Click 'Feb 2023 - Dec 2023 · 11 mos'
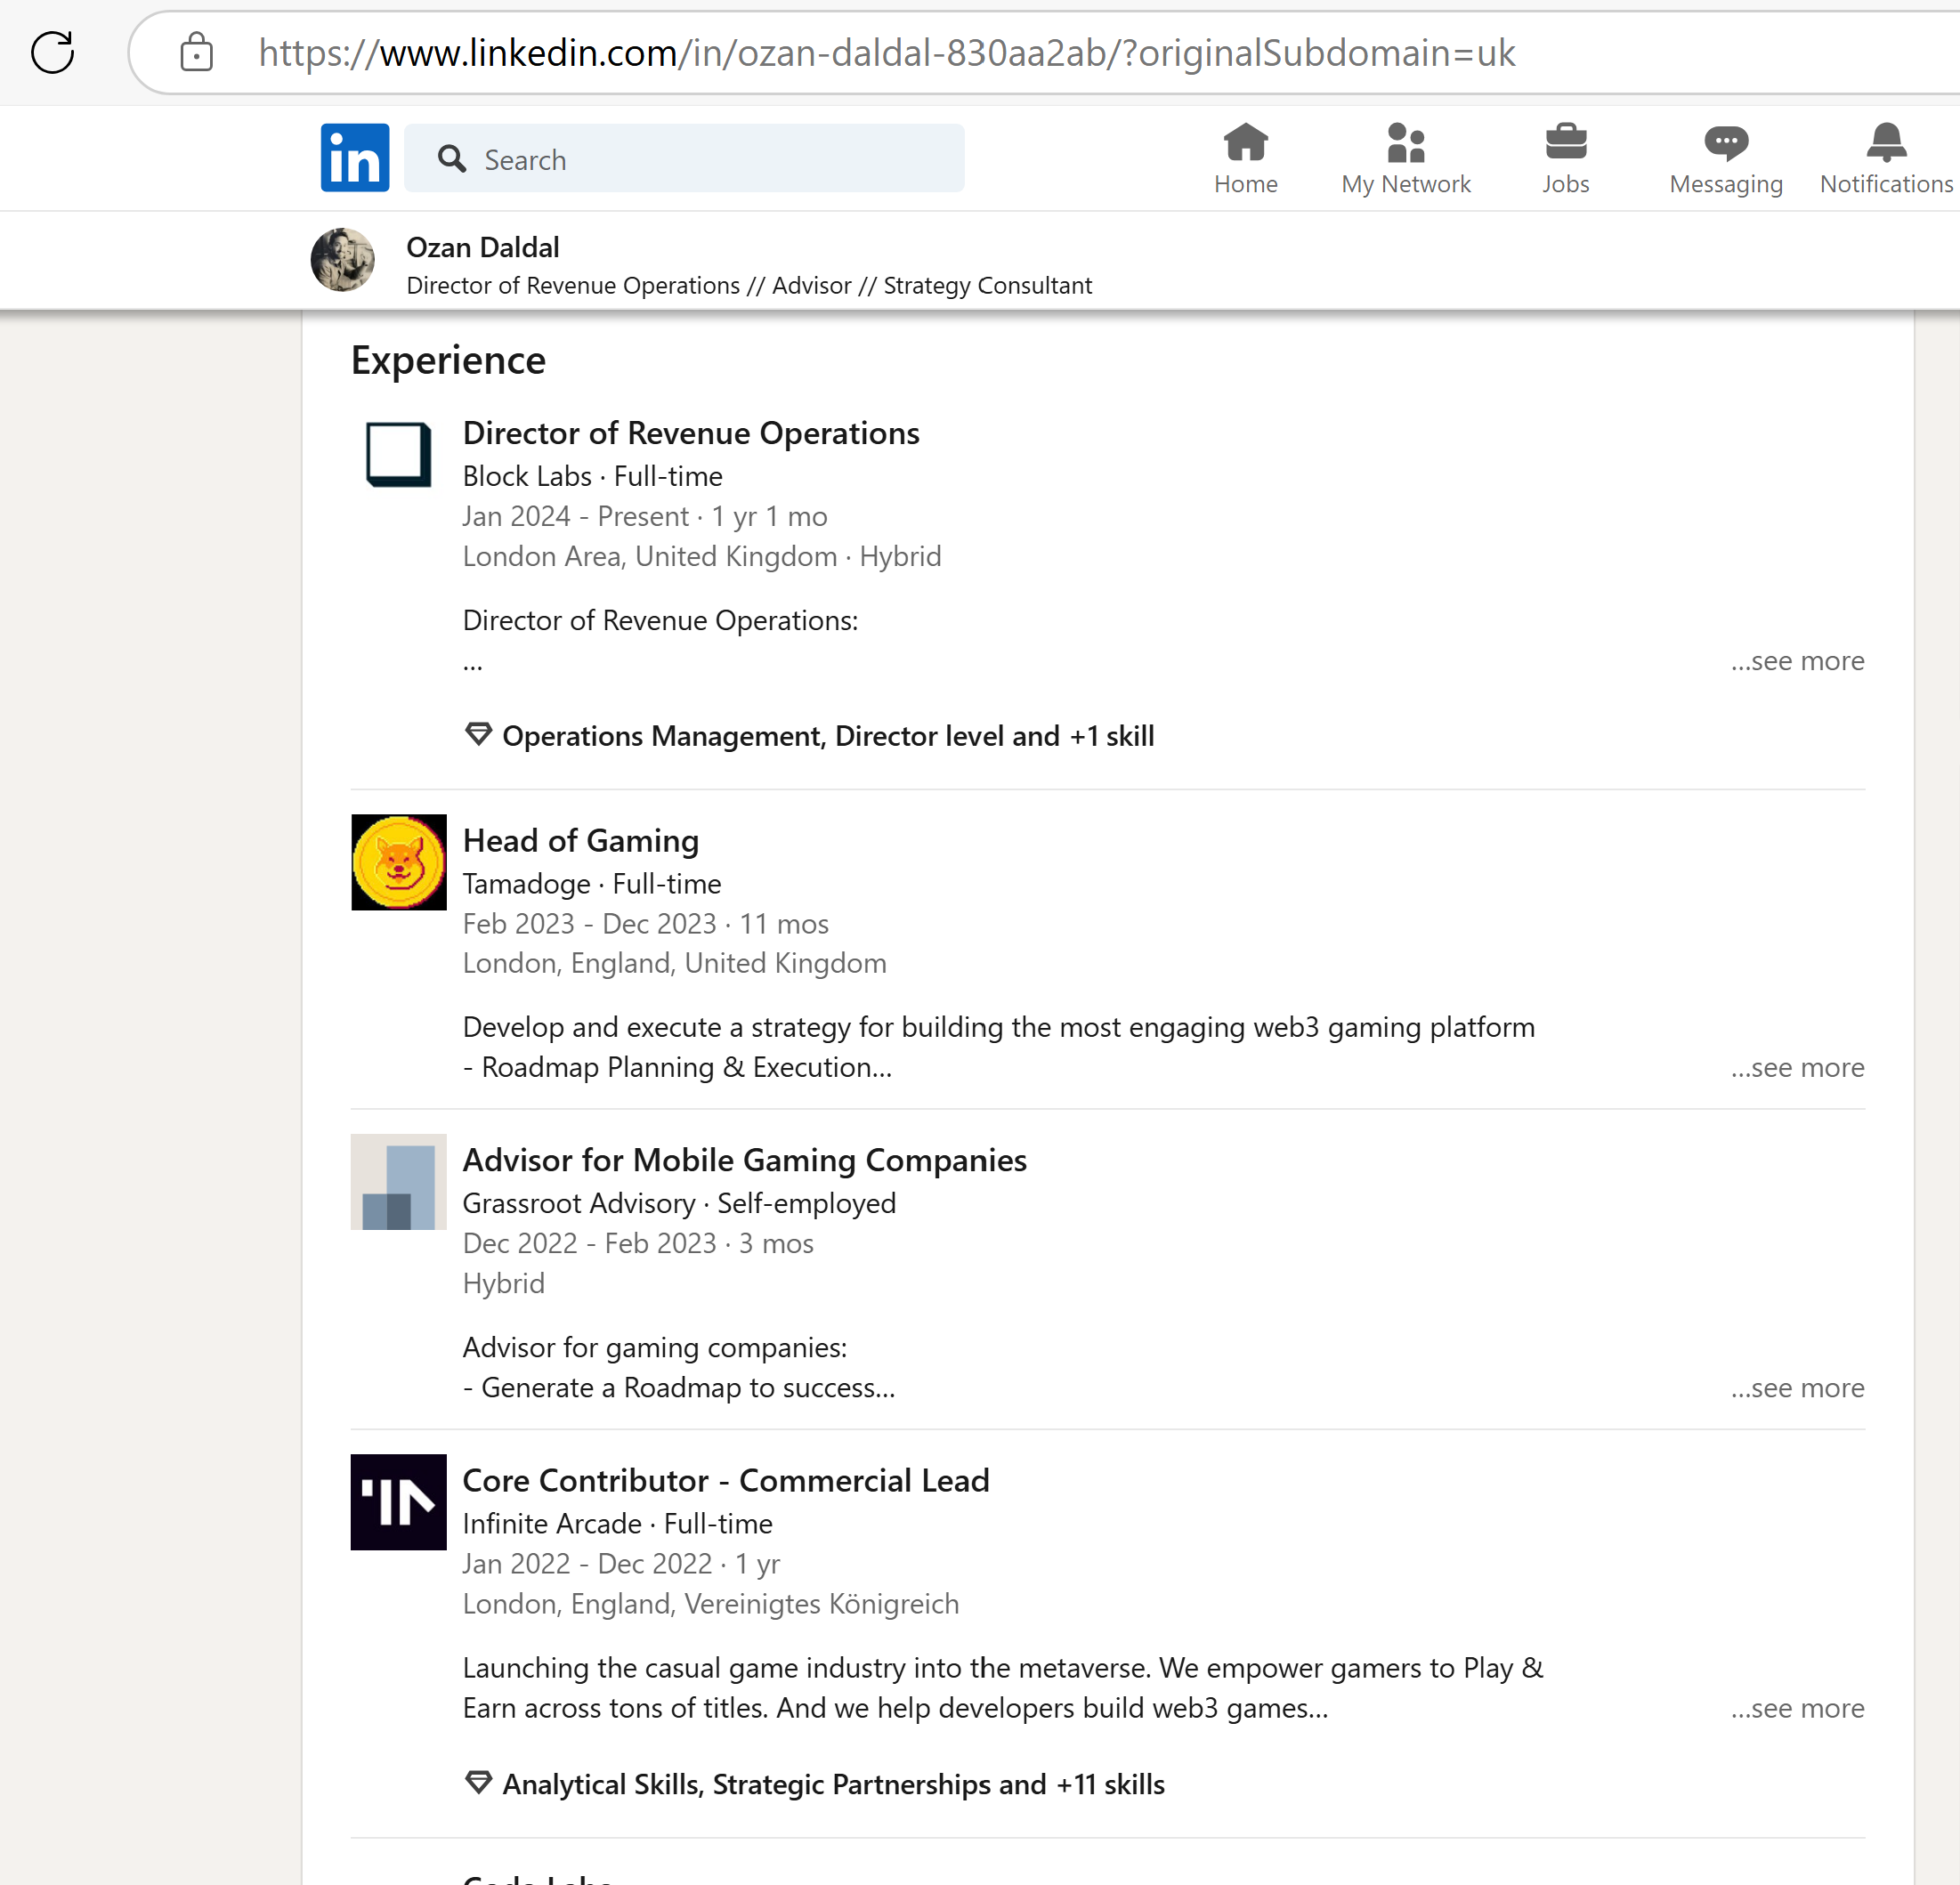 coord(646,924)
